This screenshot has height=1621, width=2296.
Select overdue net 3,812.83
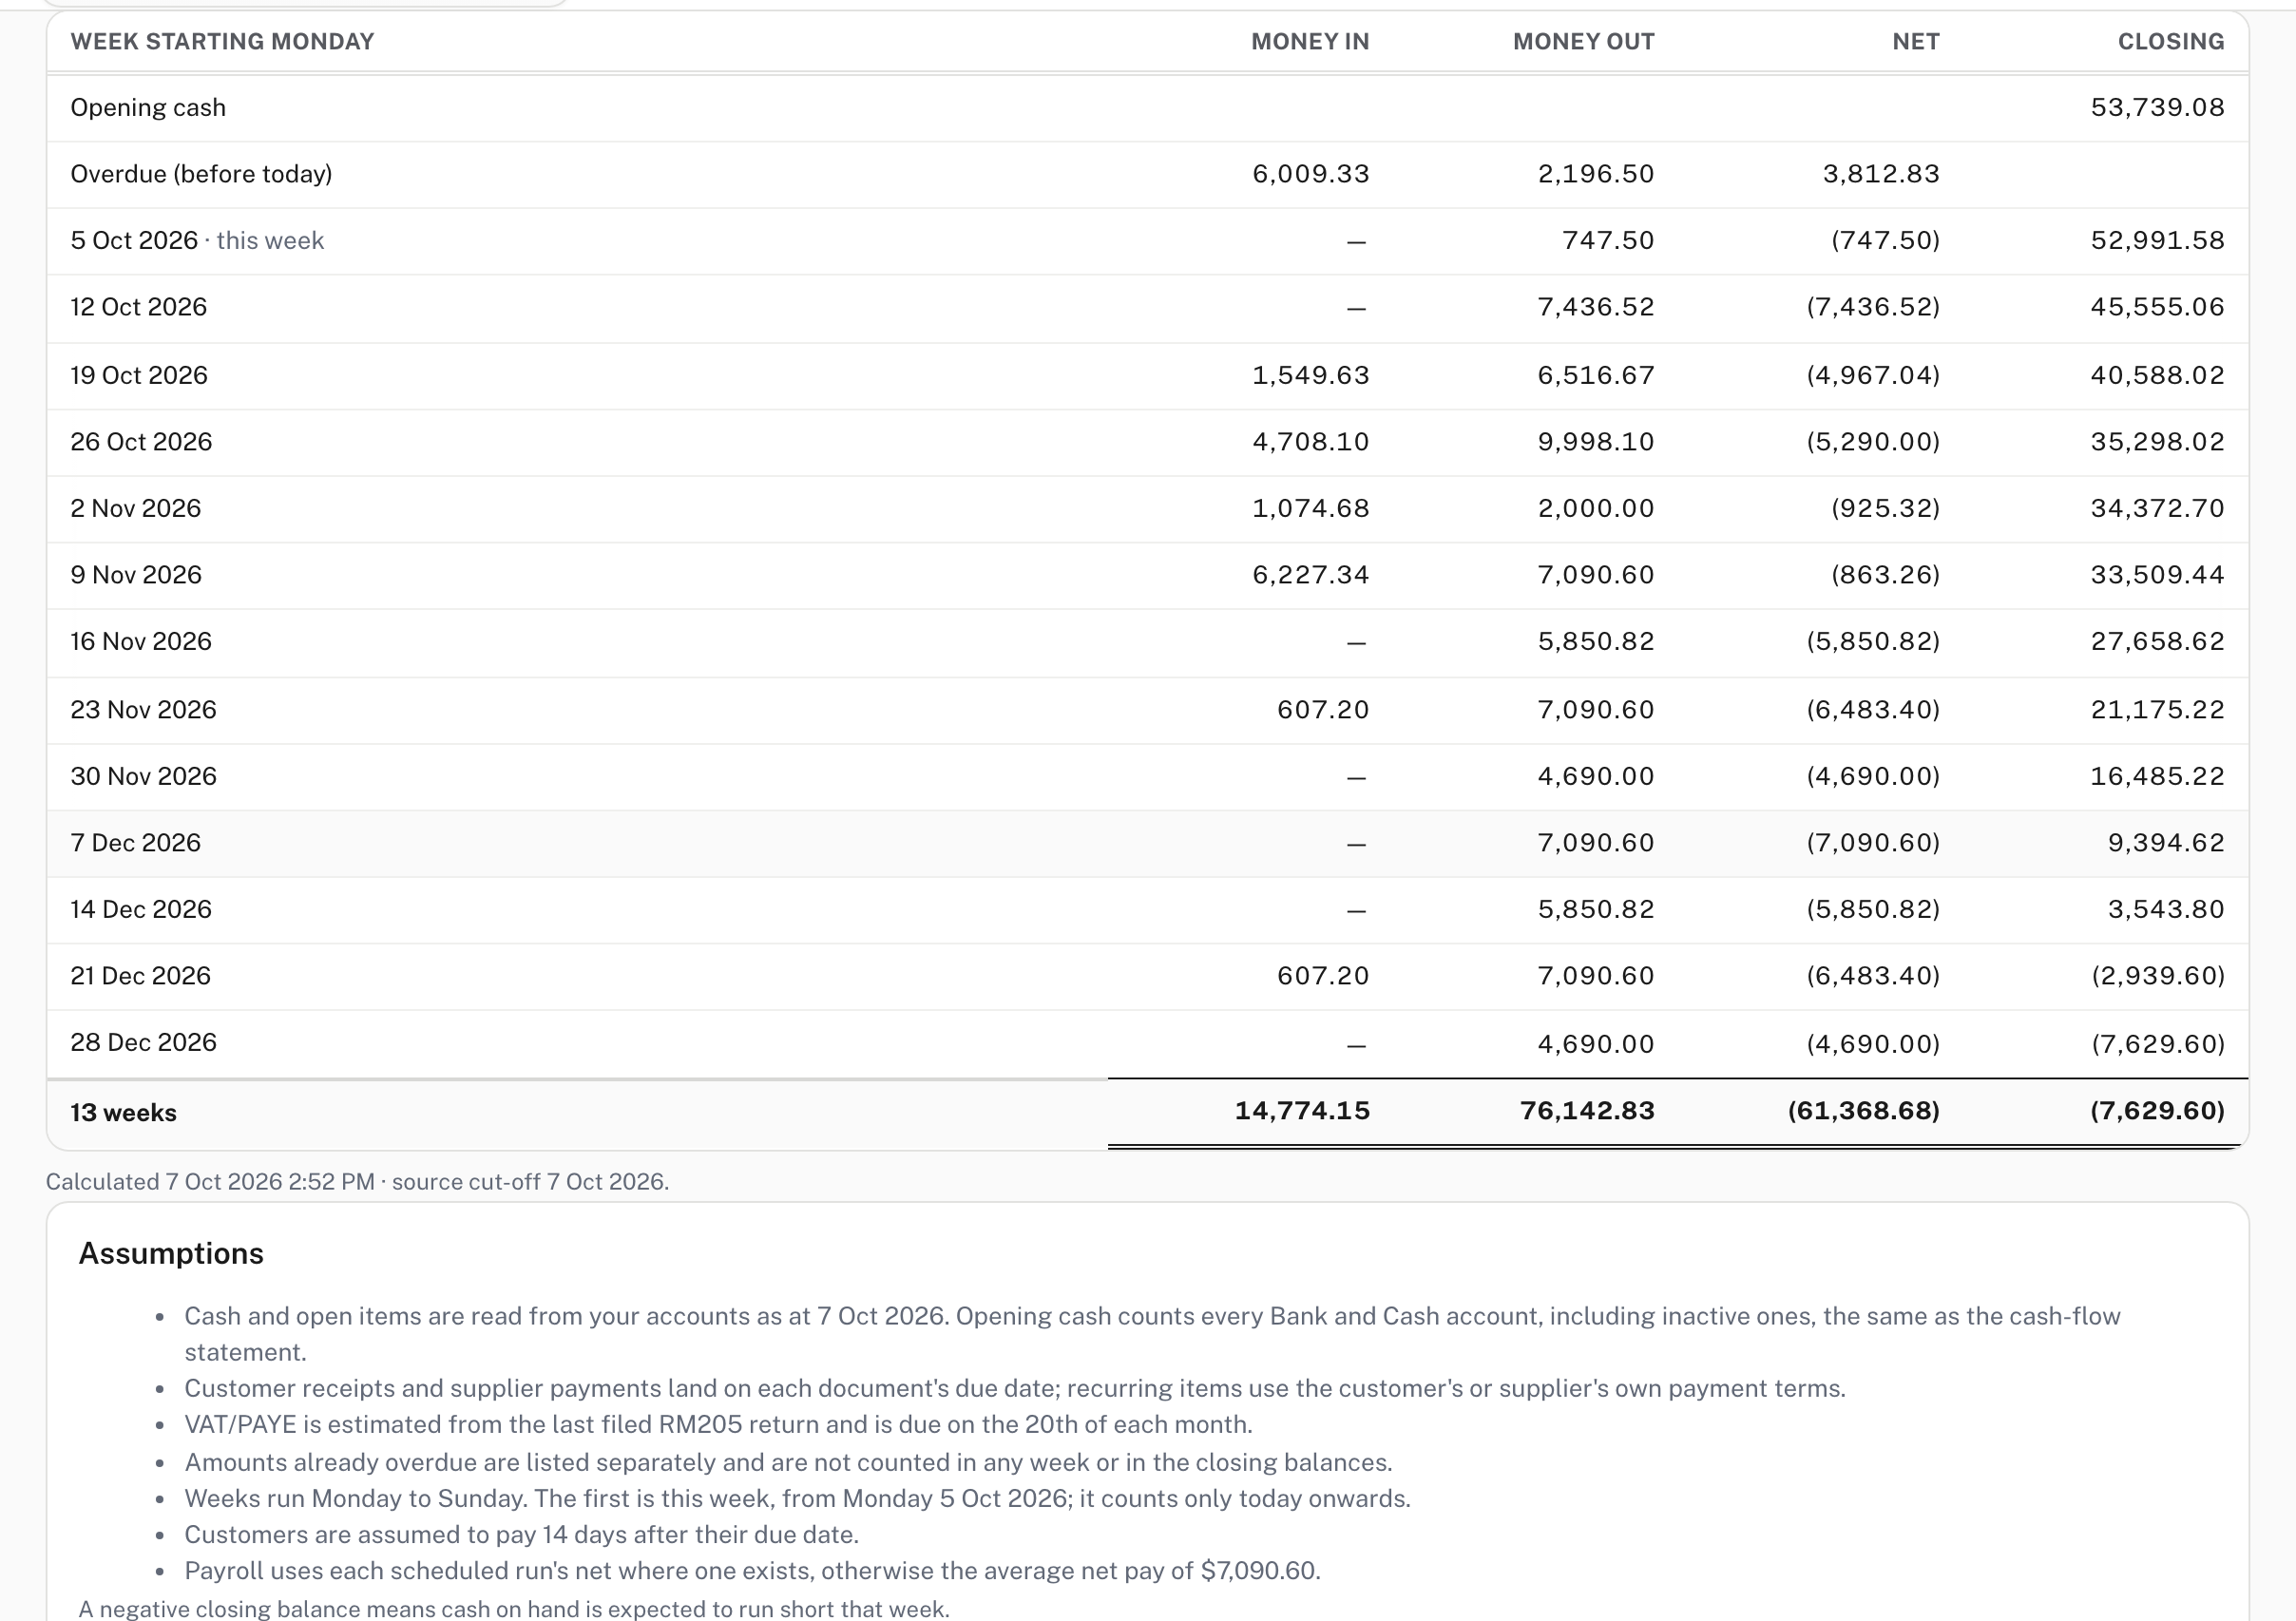click(x=1881, y=174)
